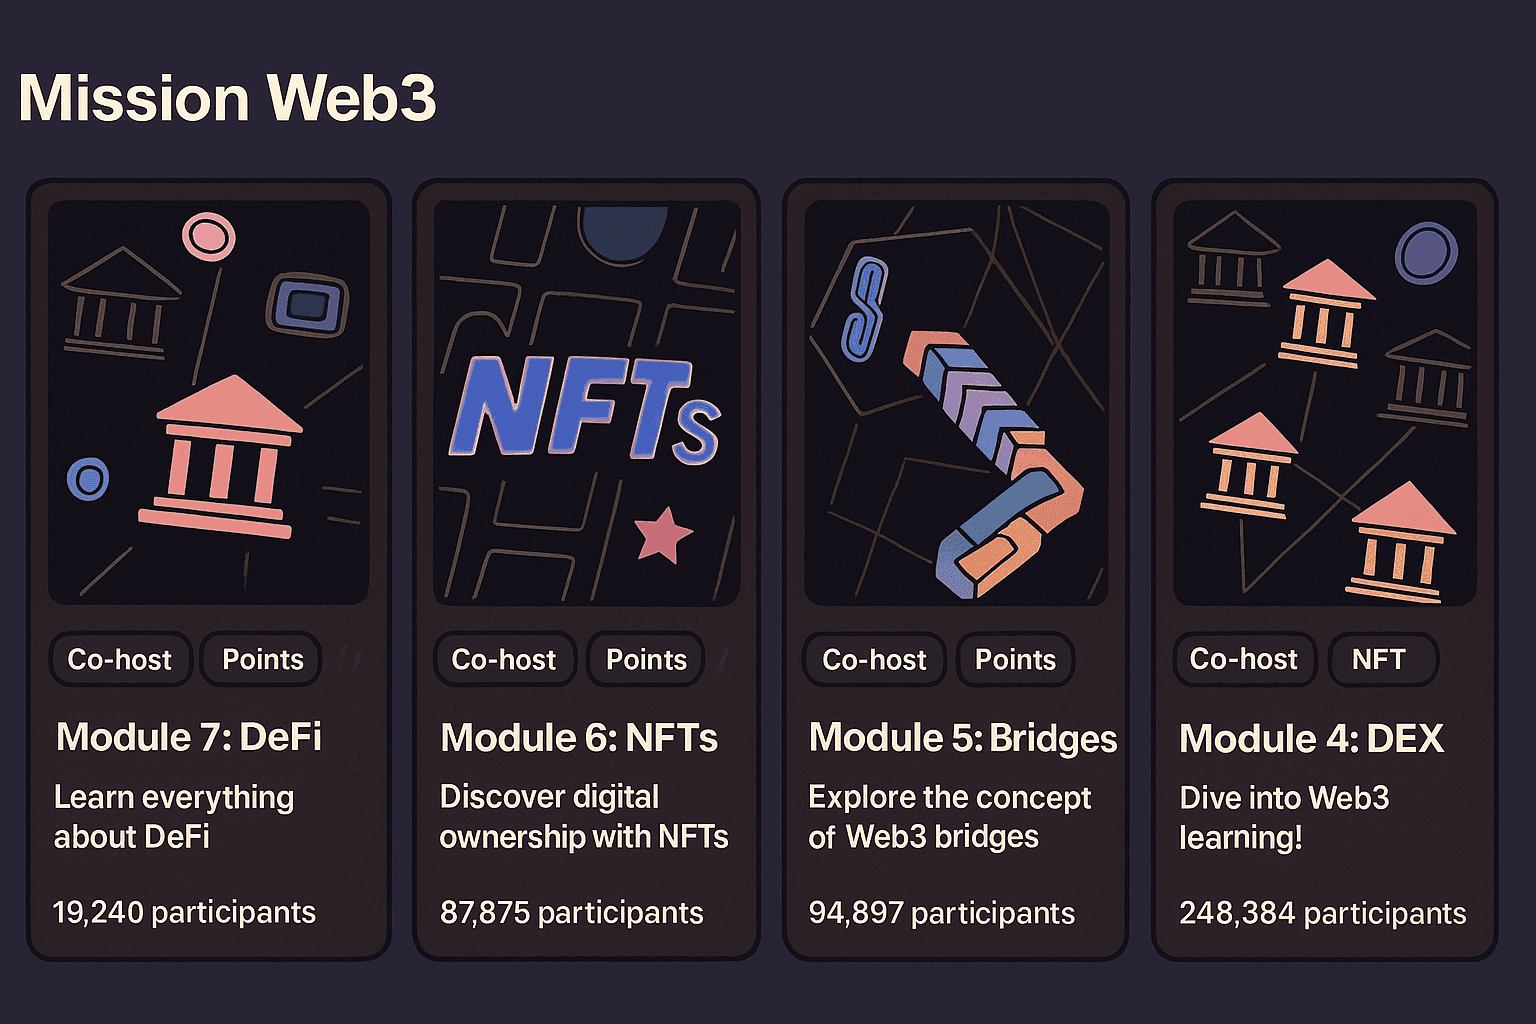Select the Points tag on Module 6
1536x1024 pixels.
pyautogui.click(x=646, y=660)
